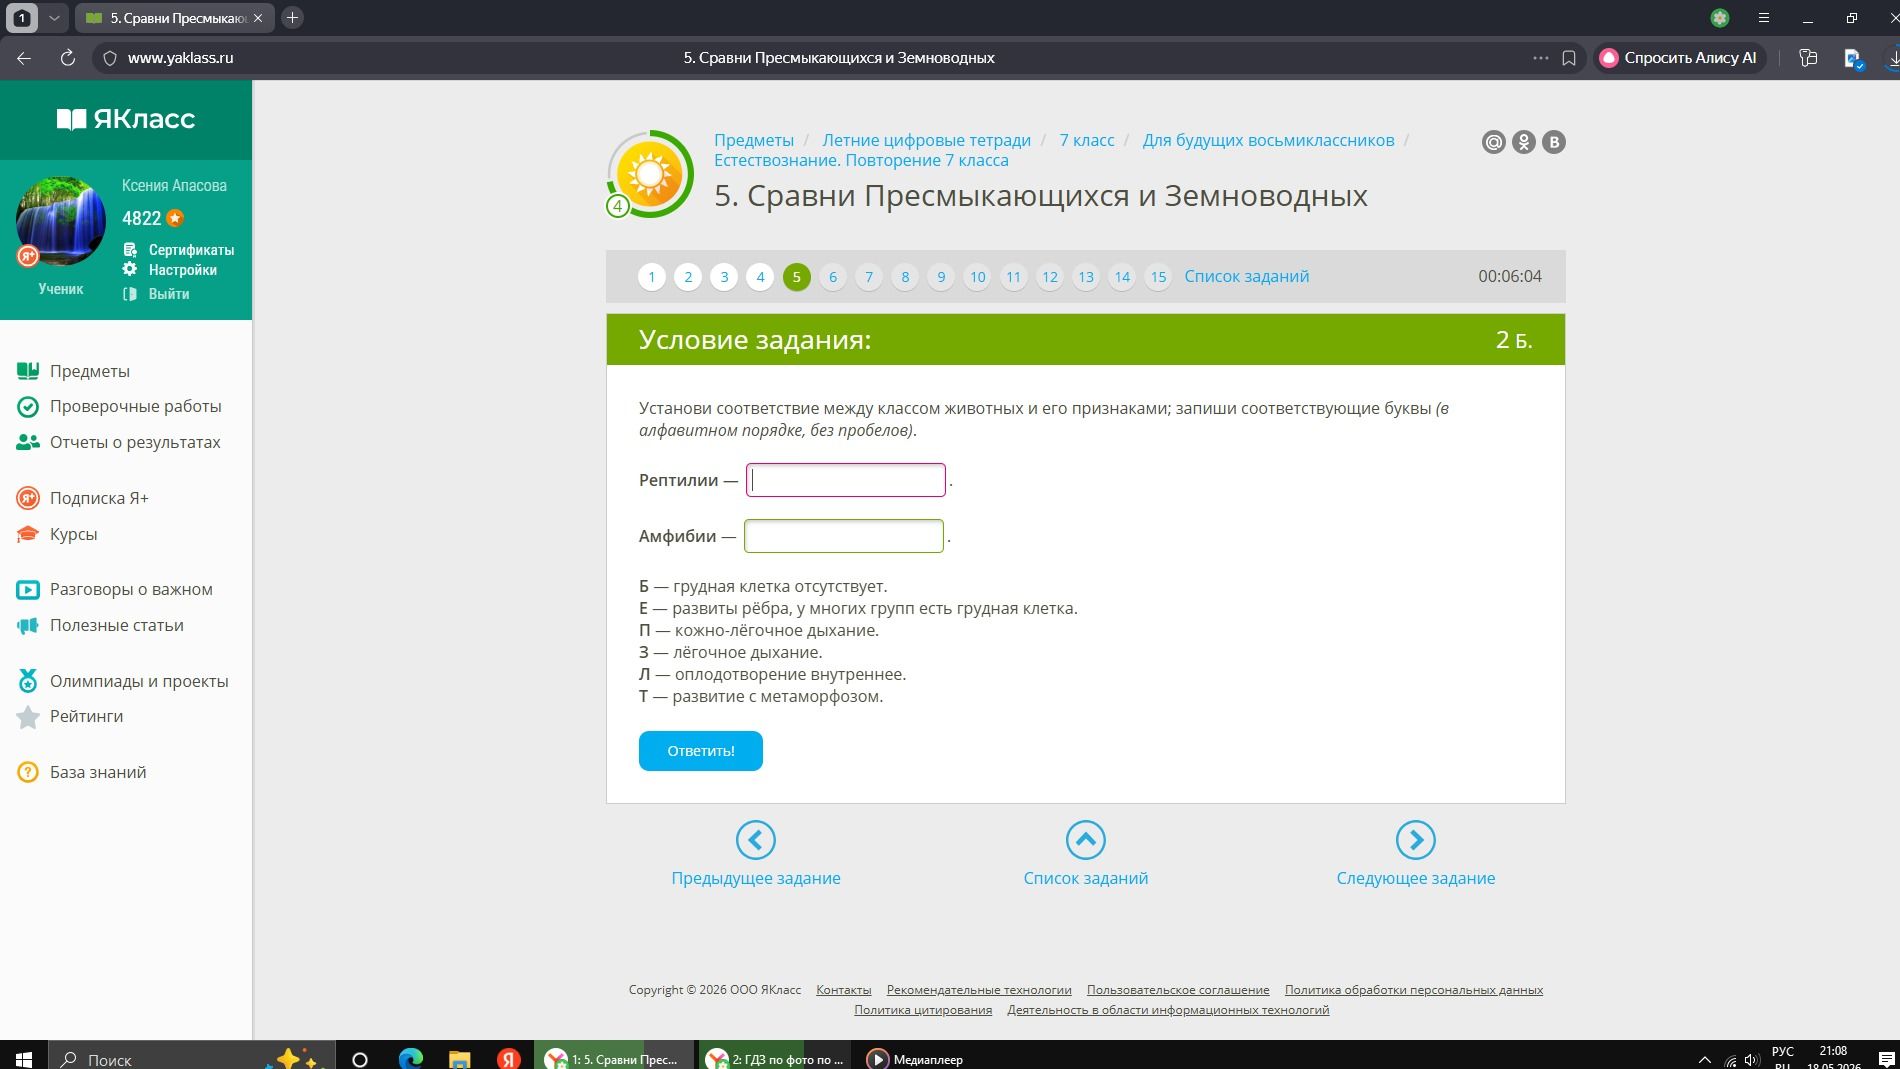Image resolution: width=1900 pixels, height=1069 pixels.
Task: Click the Ответить! button
Action: pyautogui.click(x=701, y=751)
